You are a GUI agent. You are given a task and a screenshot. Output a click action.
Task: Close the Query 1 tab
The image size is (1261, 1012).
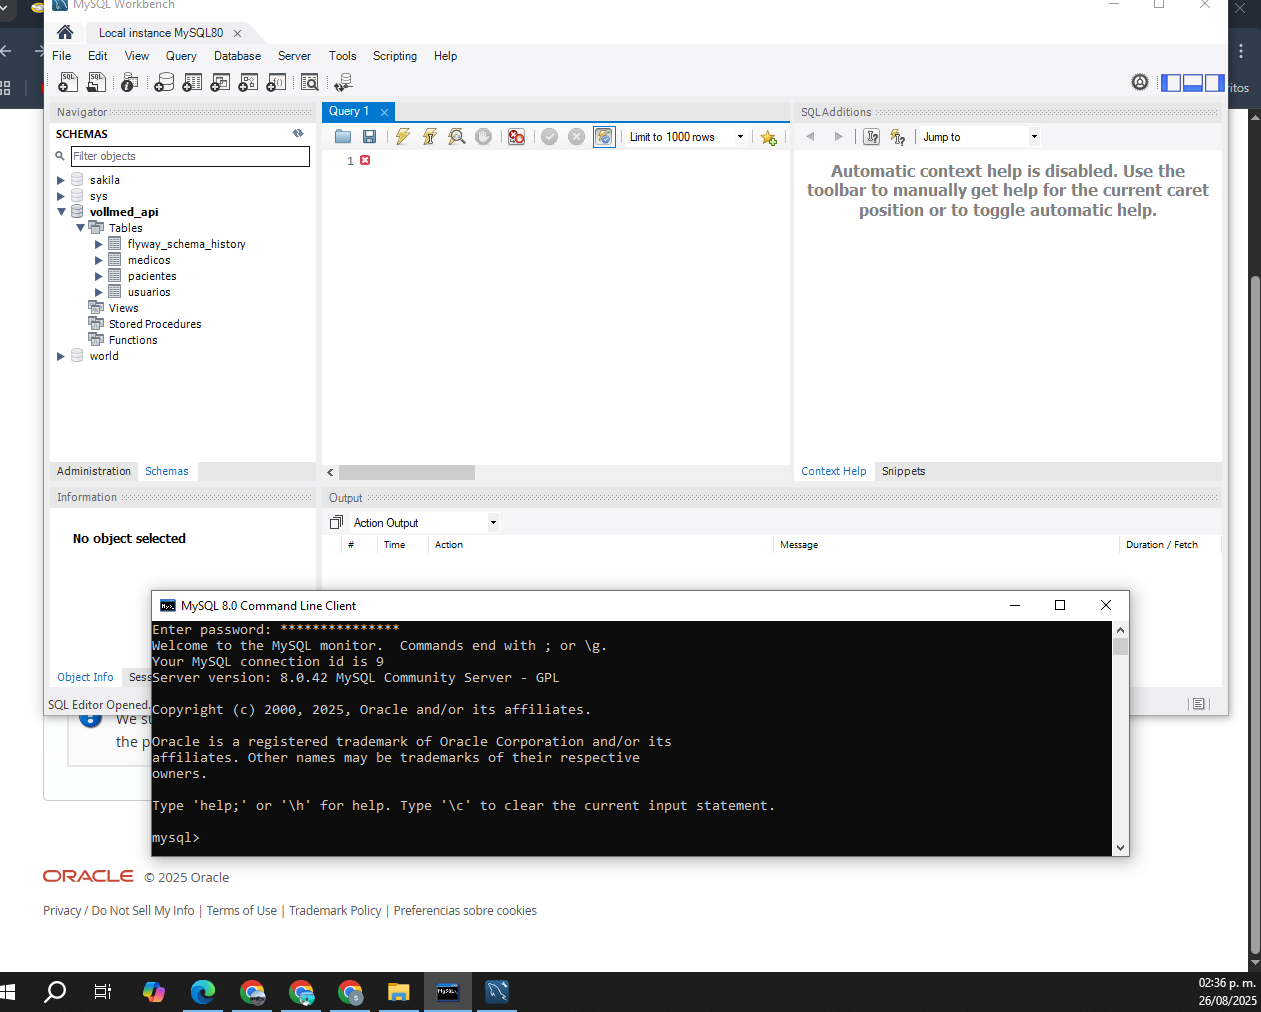[x=384, y=112]
